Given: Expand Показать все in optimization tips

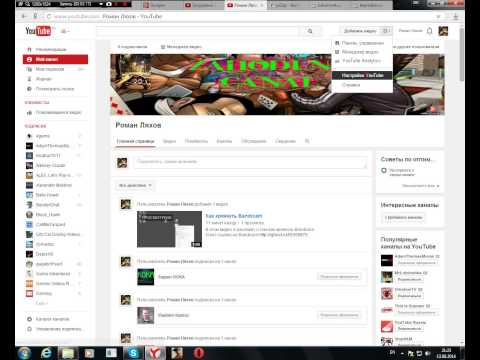Looking at the screenshot, I should (x=421, y=186).
